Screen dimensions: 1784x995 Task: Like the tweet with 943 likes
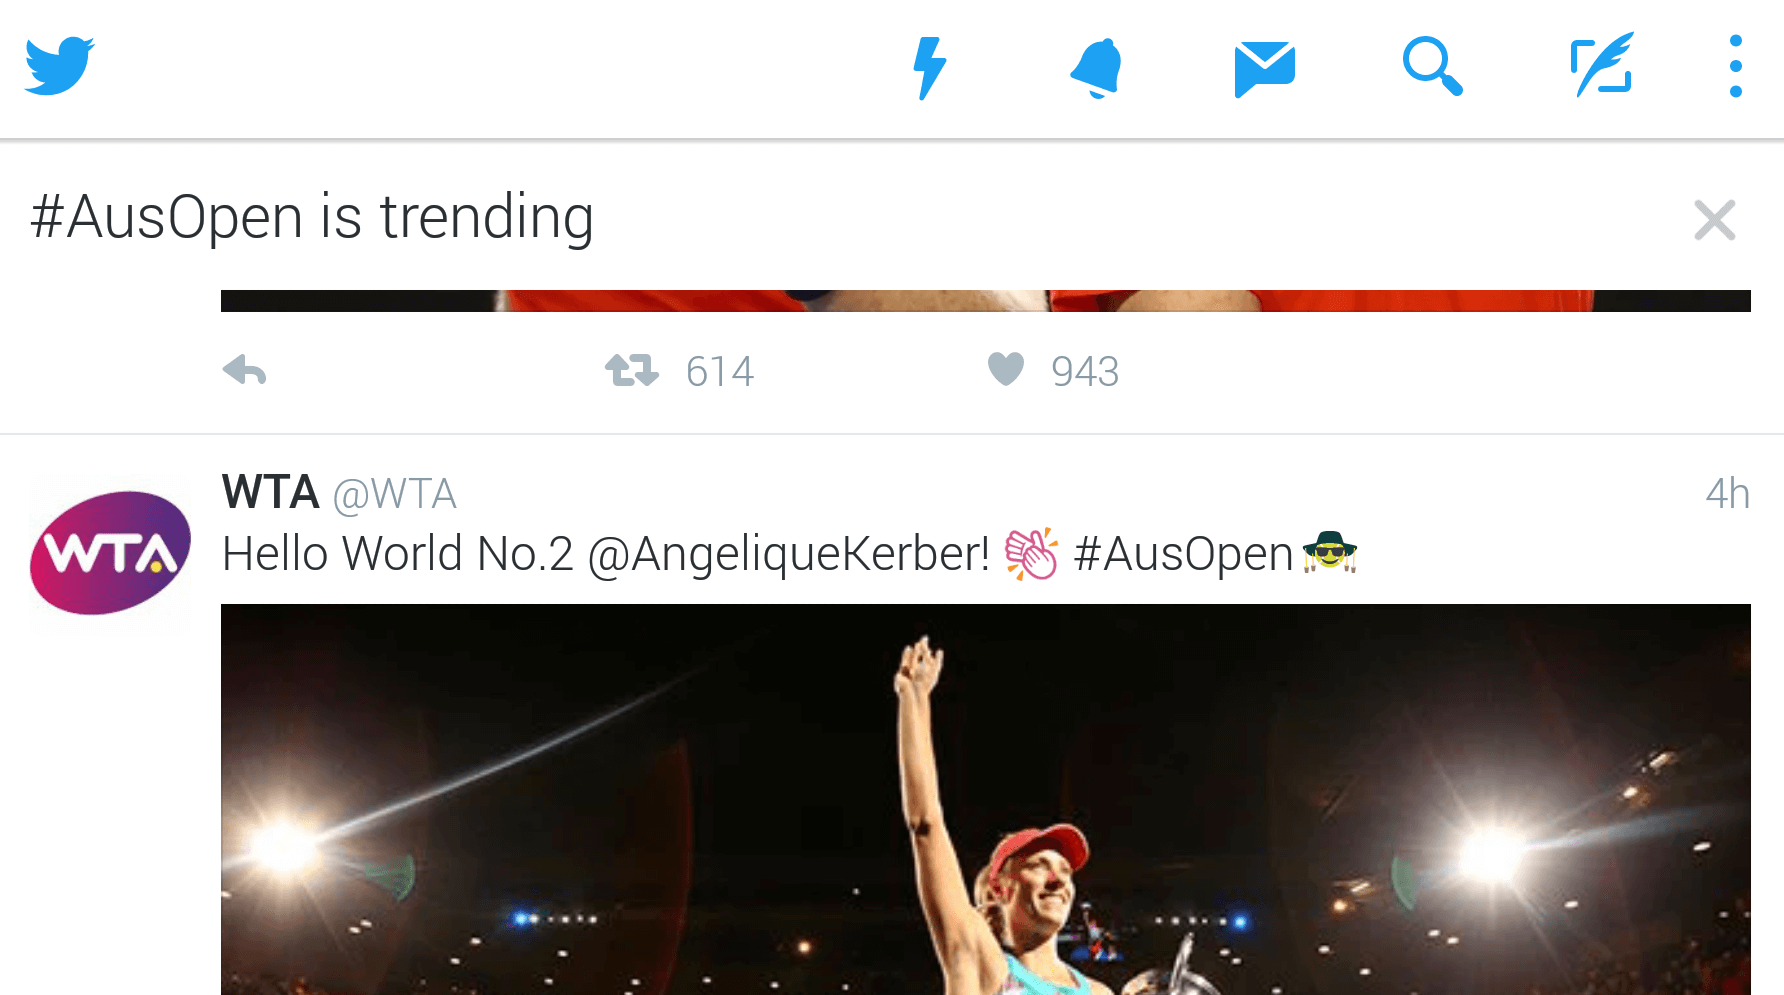[x=1006, y=369]
